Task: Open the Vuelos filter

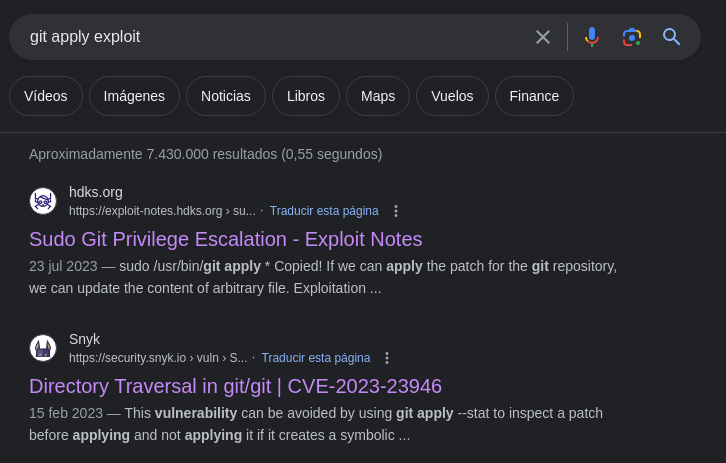Action: pos(452,96)
